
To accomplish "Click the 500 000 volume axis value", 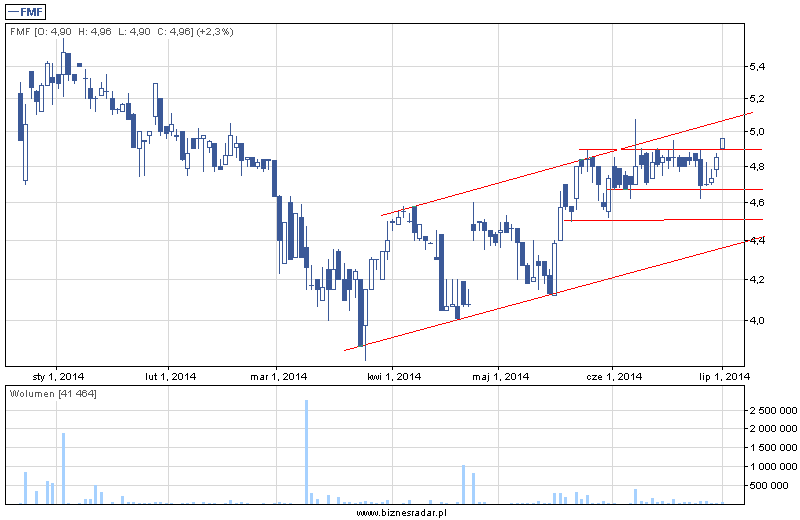I will pos(769,485).
